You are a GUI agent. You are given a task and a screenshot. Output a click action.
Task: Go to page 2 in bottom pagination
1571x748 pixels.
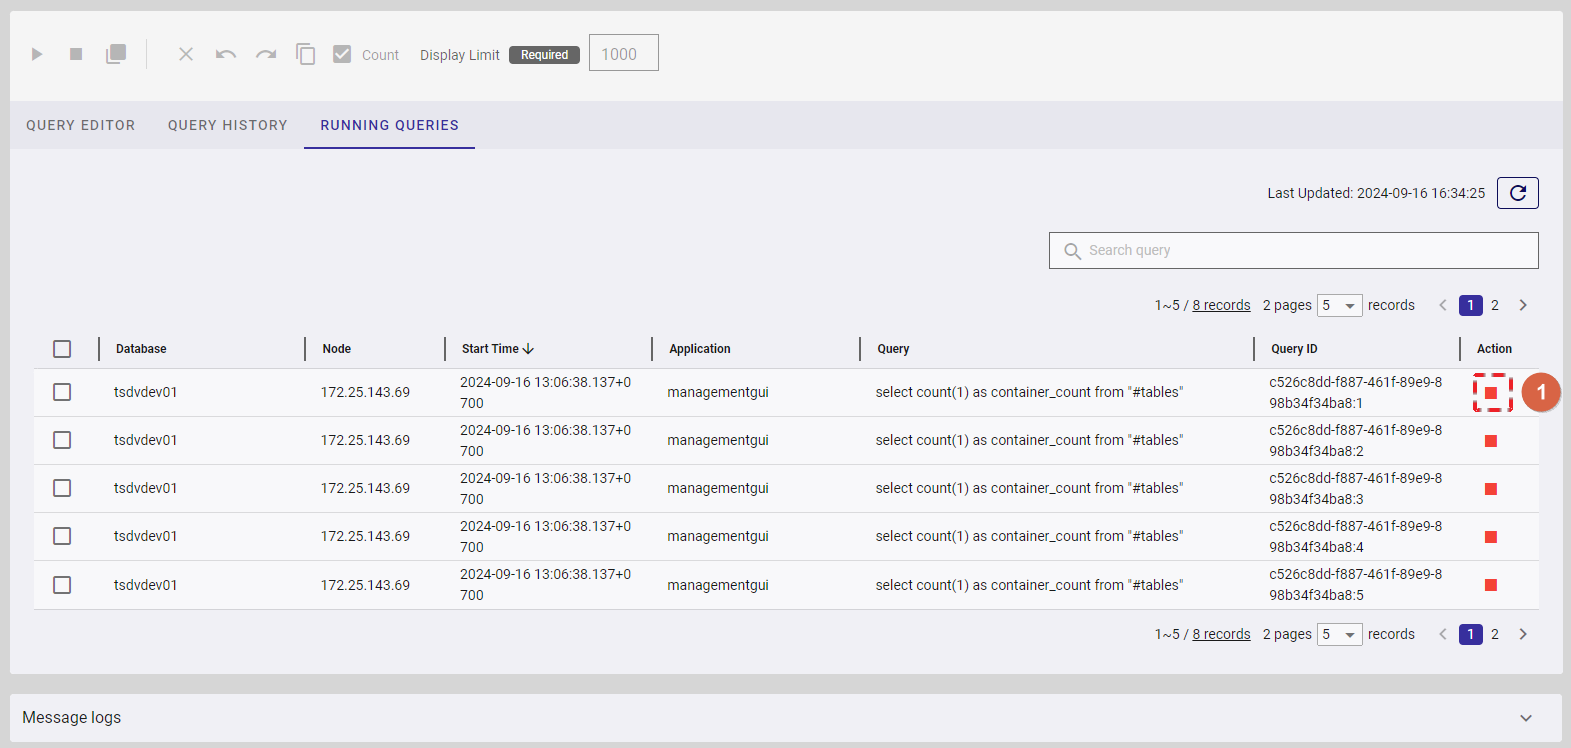click(x=1495, y=634)
